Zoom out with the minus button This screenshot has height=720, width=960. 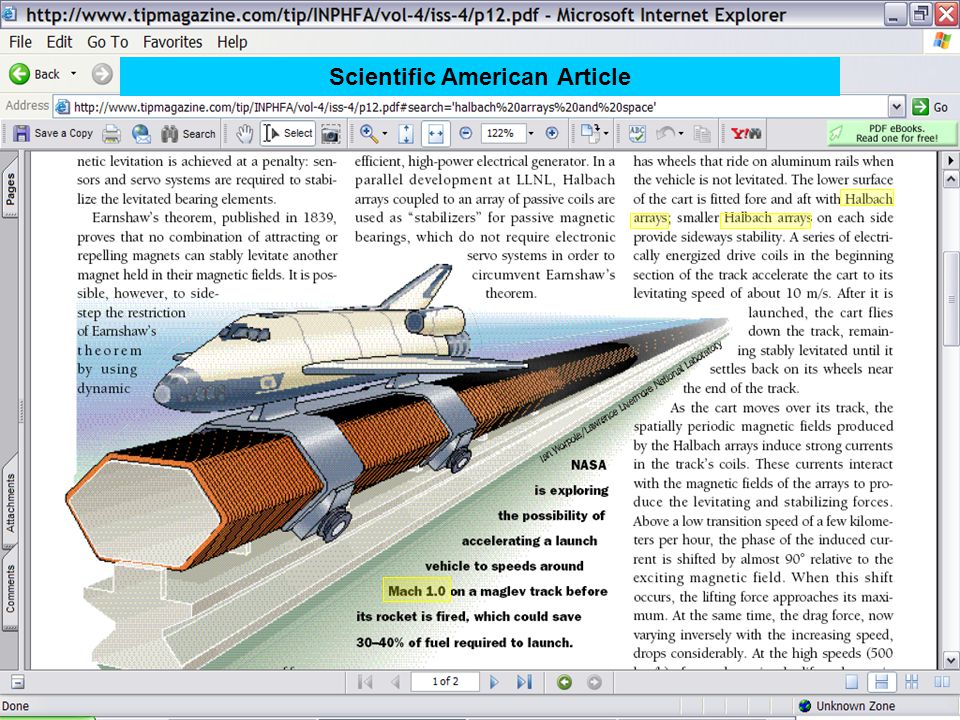pos(466,133)
